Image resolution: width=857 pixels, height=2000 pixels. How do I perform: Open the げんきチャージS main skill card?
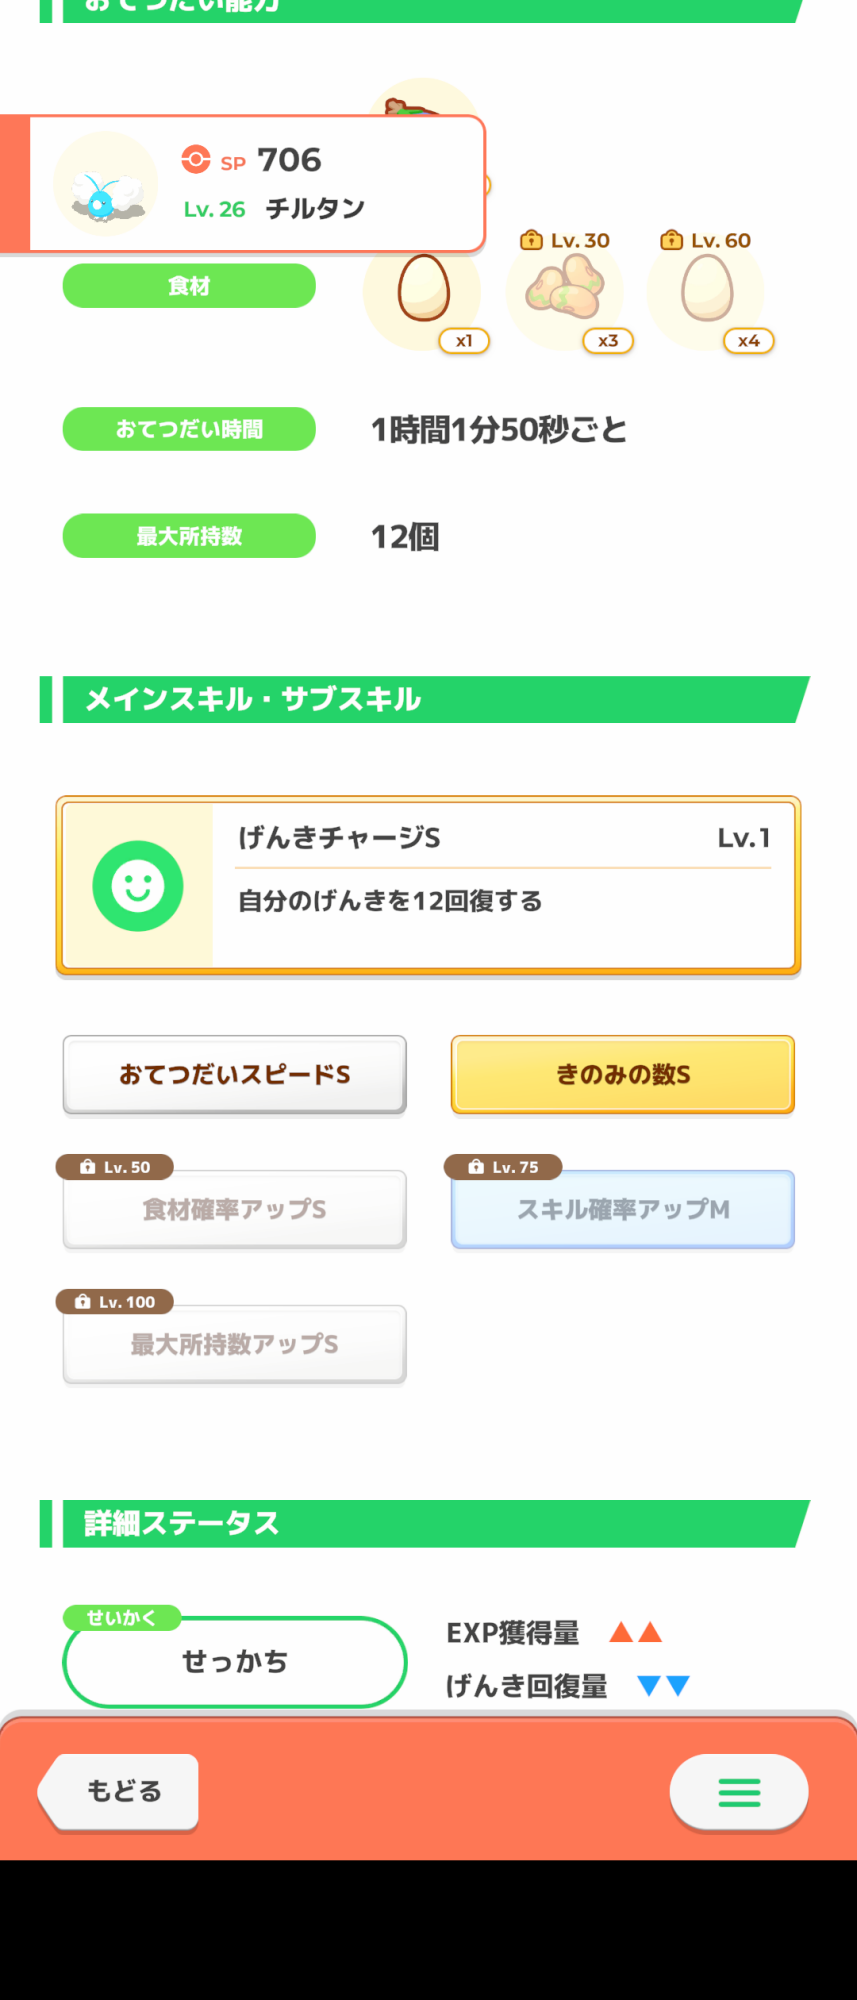pyautogui.click(x=504, y=885)
